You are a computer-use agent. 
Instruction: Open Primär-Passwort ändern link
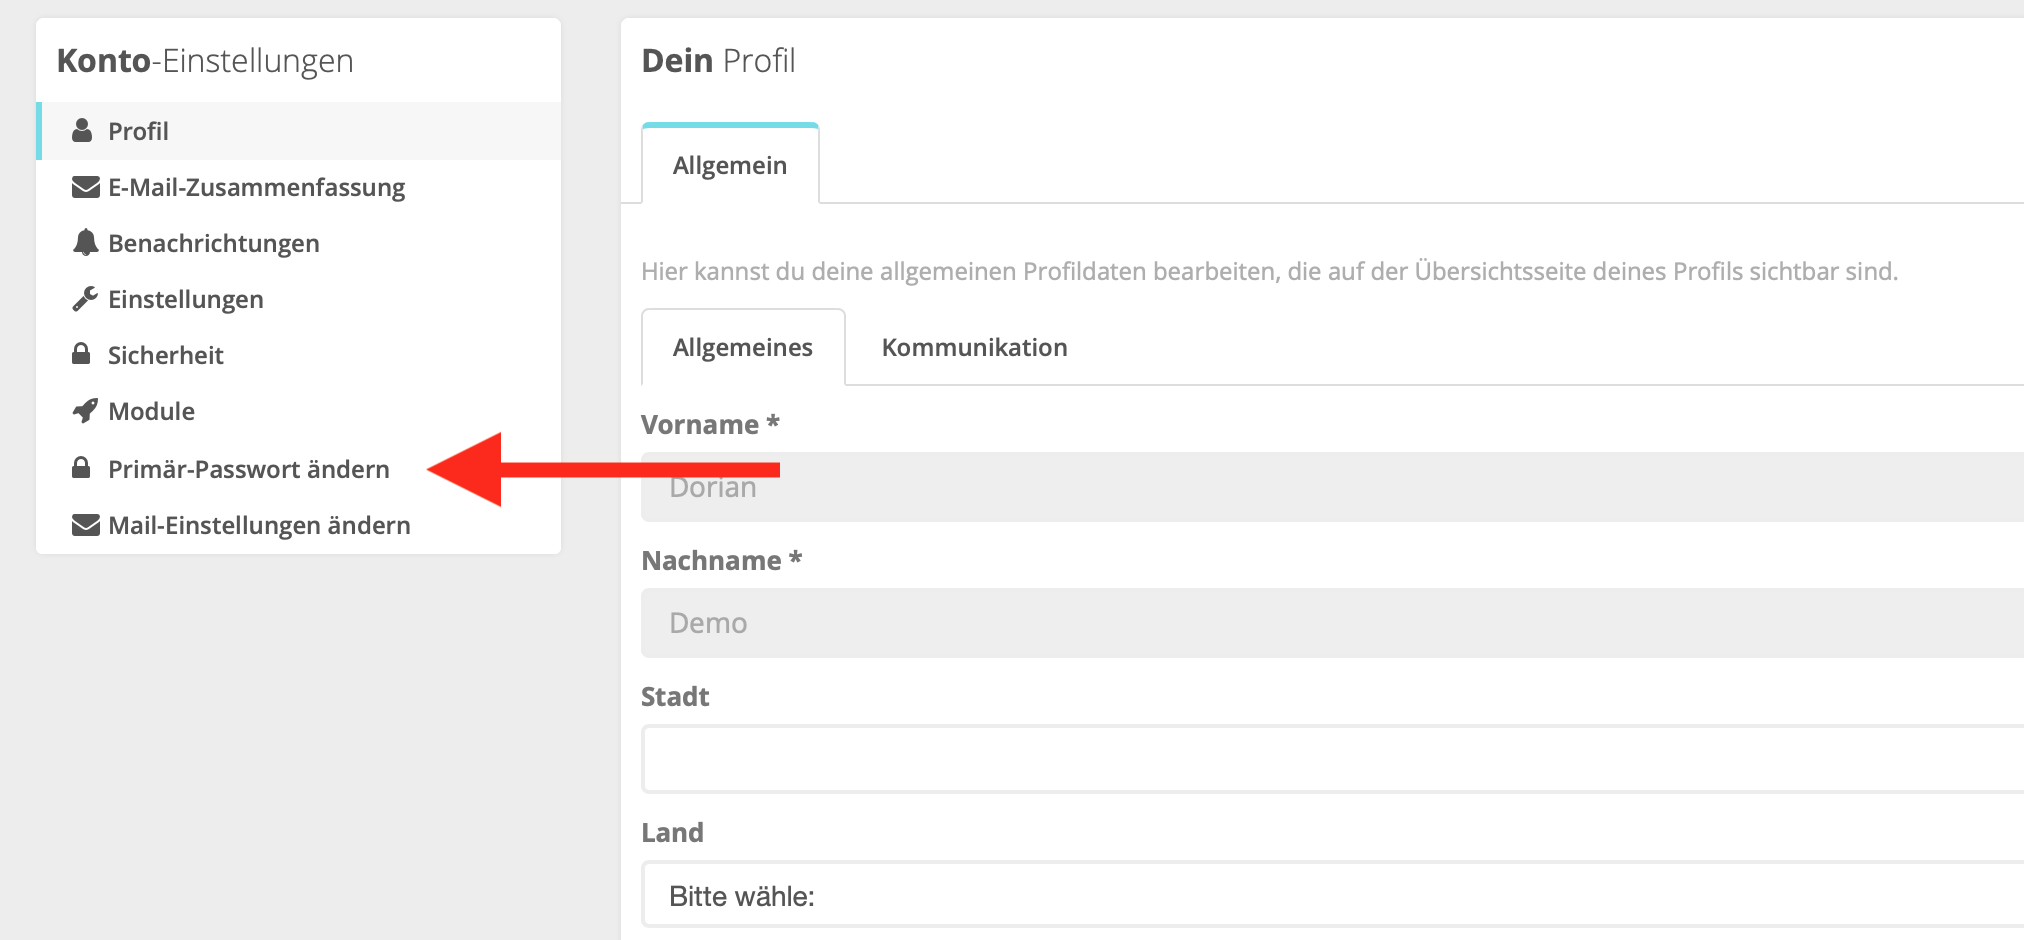coord(248,469)
